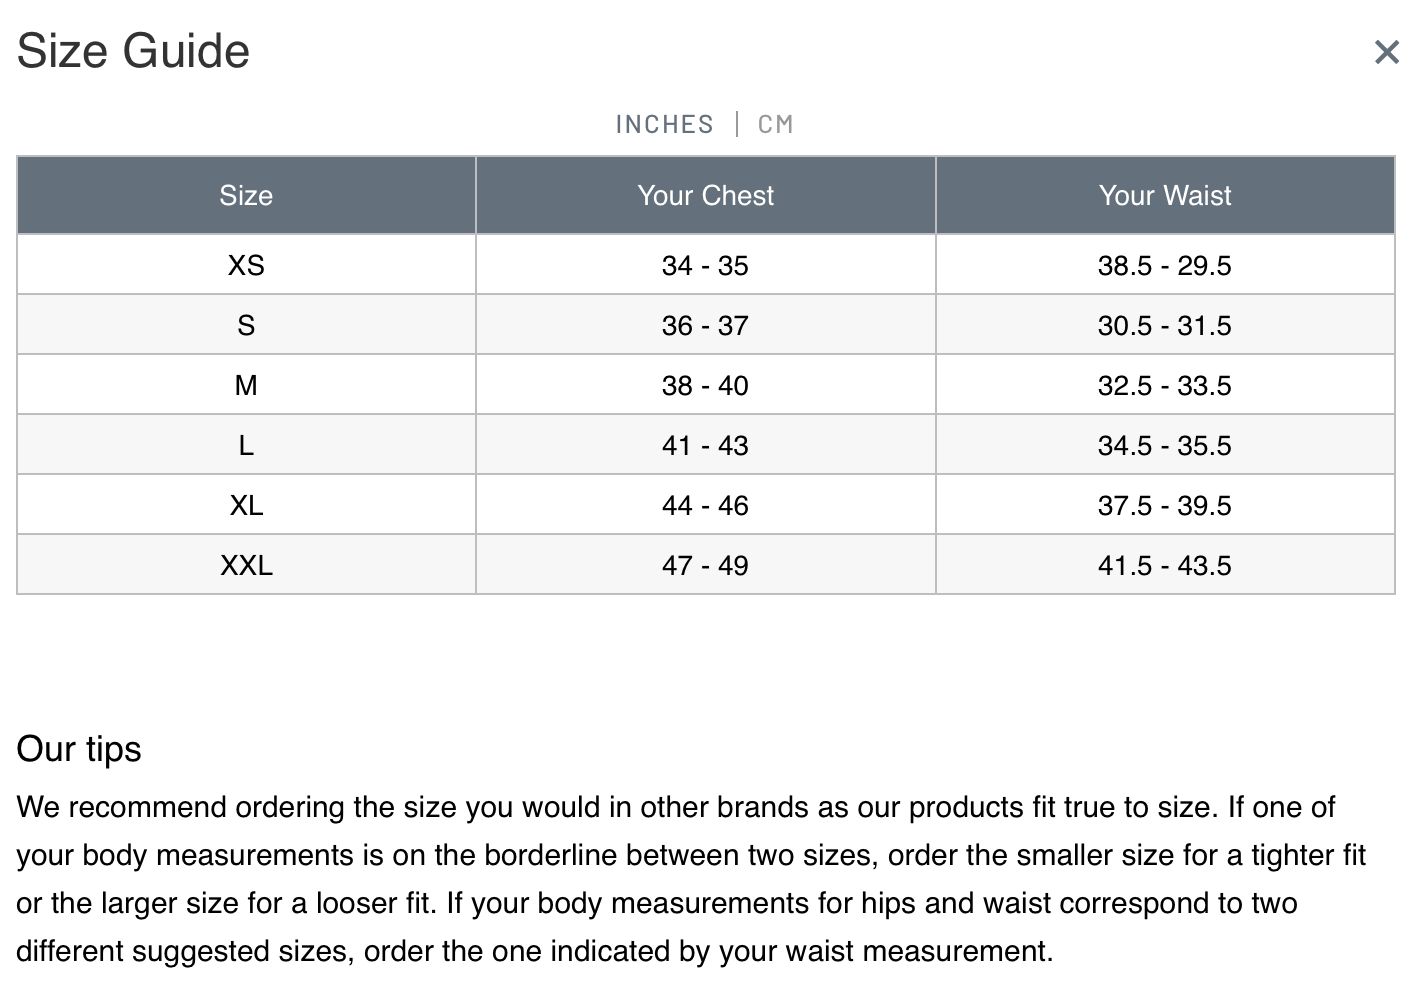Click chest measurement 44 - 46
The height and width of the screenshot is (998, 1418).
(x=705, y=505)
